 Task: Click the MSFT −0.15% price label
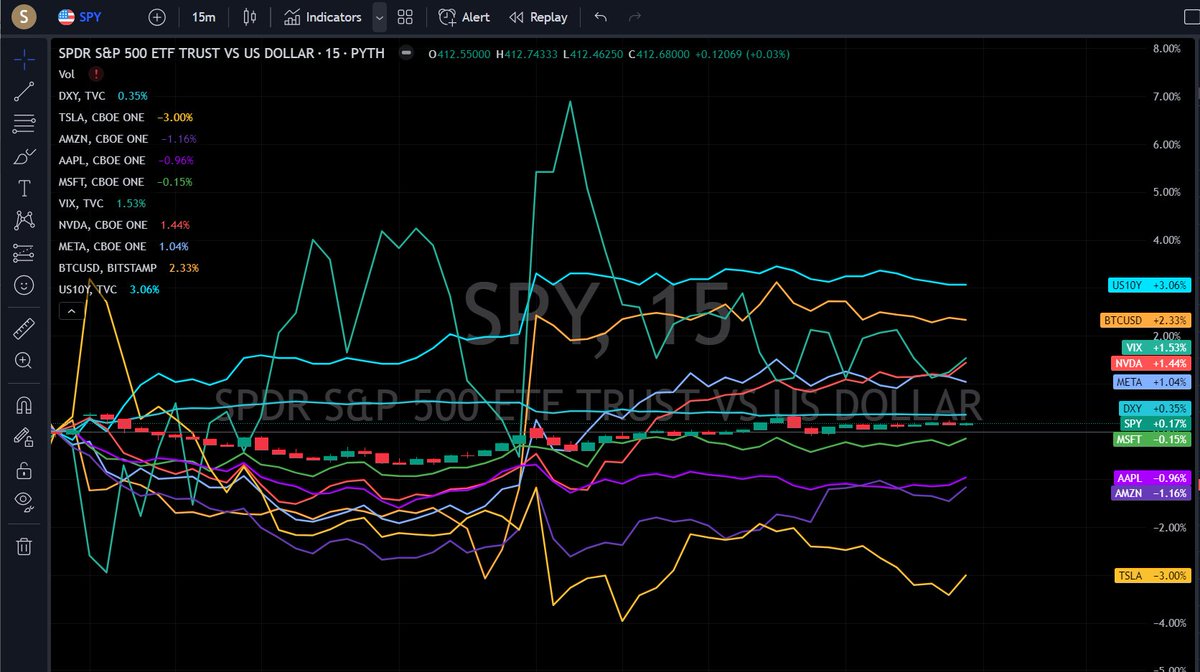point(1151,439)
